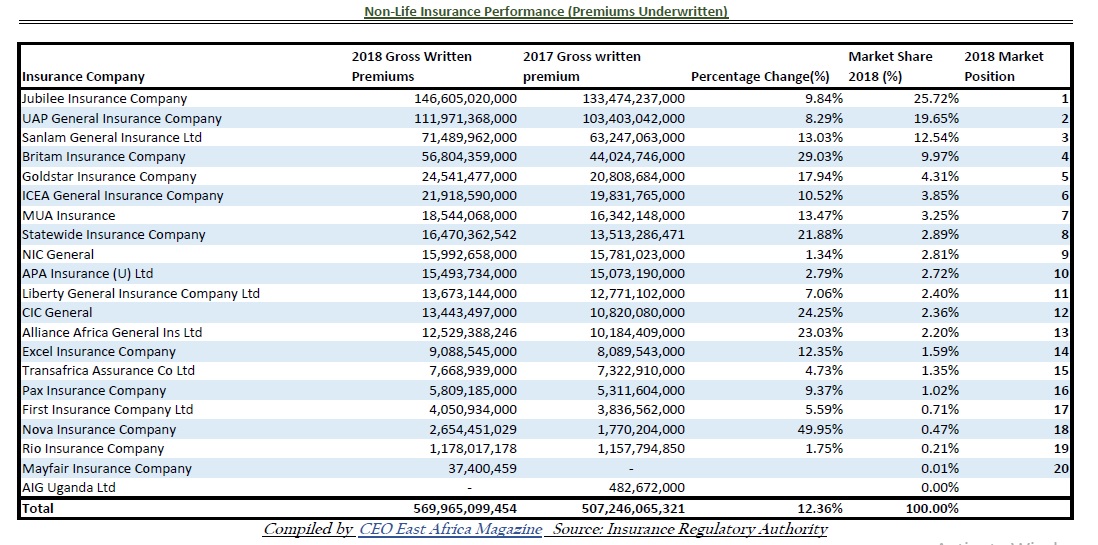The image size is (1098, 545).
Task: Click the Market Share 2018 (%) header
Action: click(x=890, y=67)
